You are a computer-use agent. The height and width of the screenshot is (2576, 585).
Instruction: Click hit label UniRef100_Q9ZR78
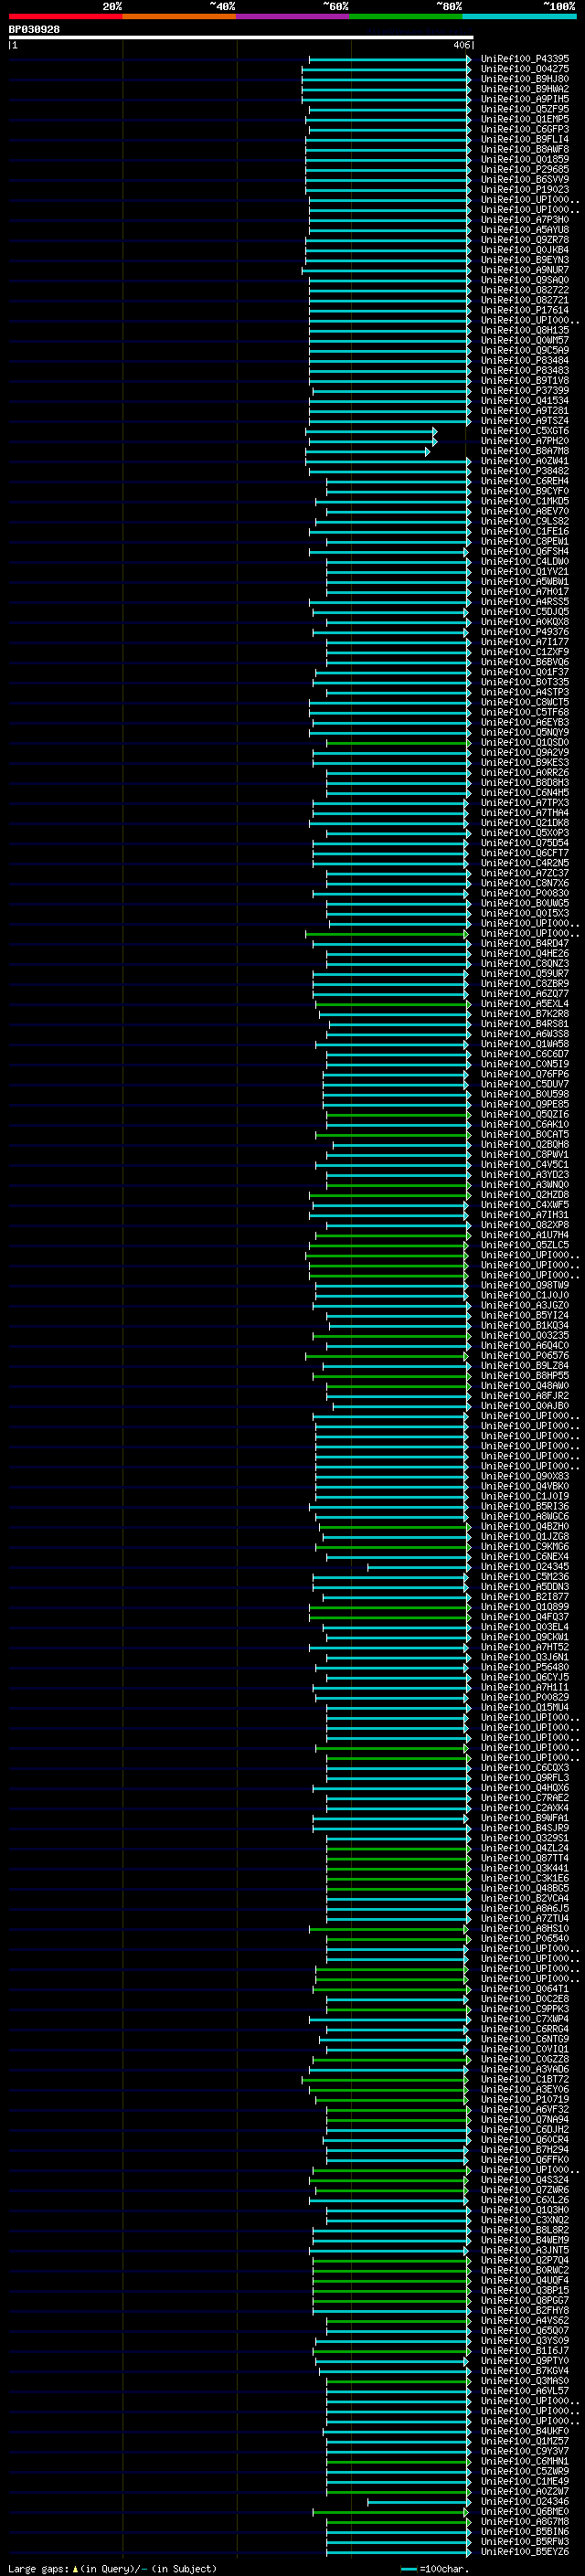(x=525, y=240)
